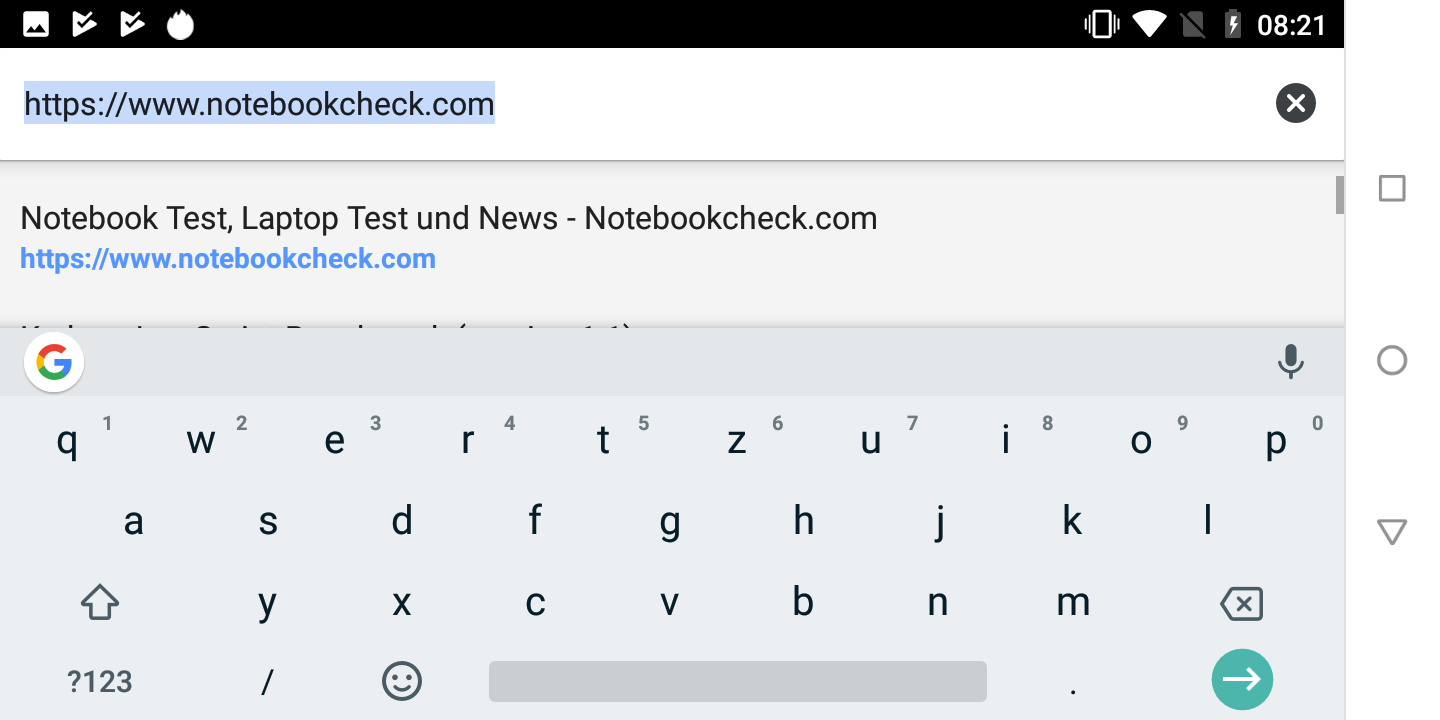Tap the Android back triangle button
The image size is (1440, 720).
1392,532
